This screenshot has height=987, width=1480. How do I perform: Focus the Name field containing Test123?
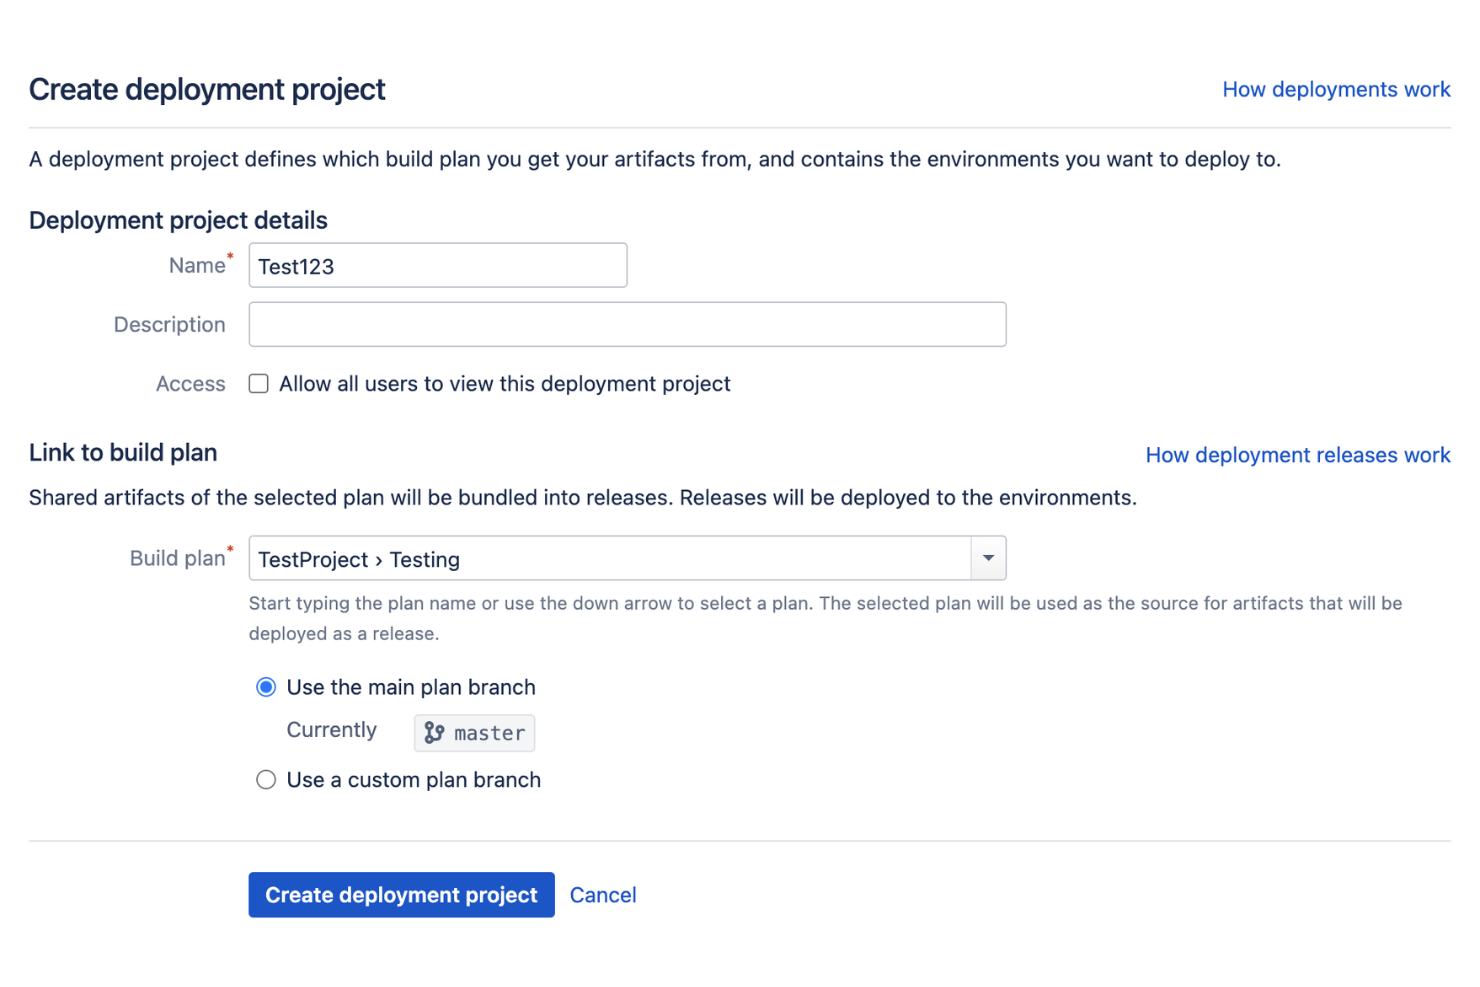[437, 265]
